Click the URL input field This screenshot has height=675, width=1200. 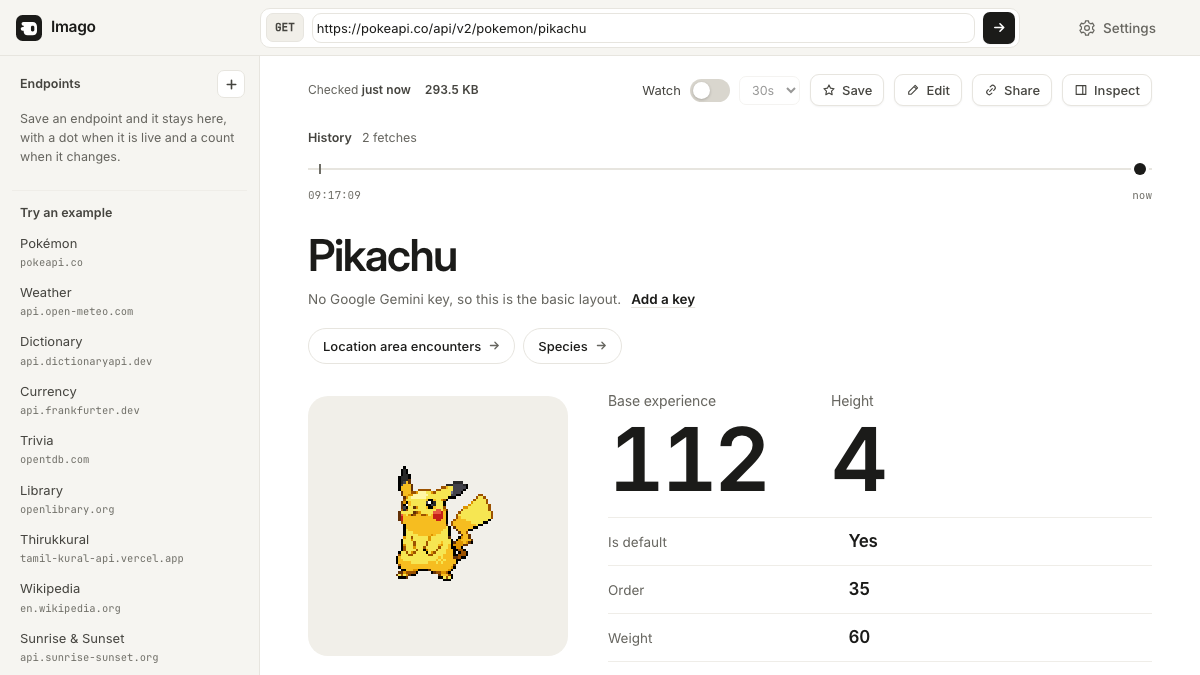643,28
